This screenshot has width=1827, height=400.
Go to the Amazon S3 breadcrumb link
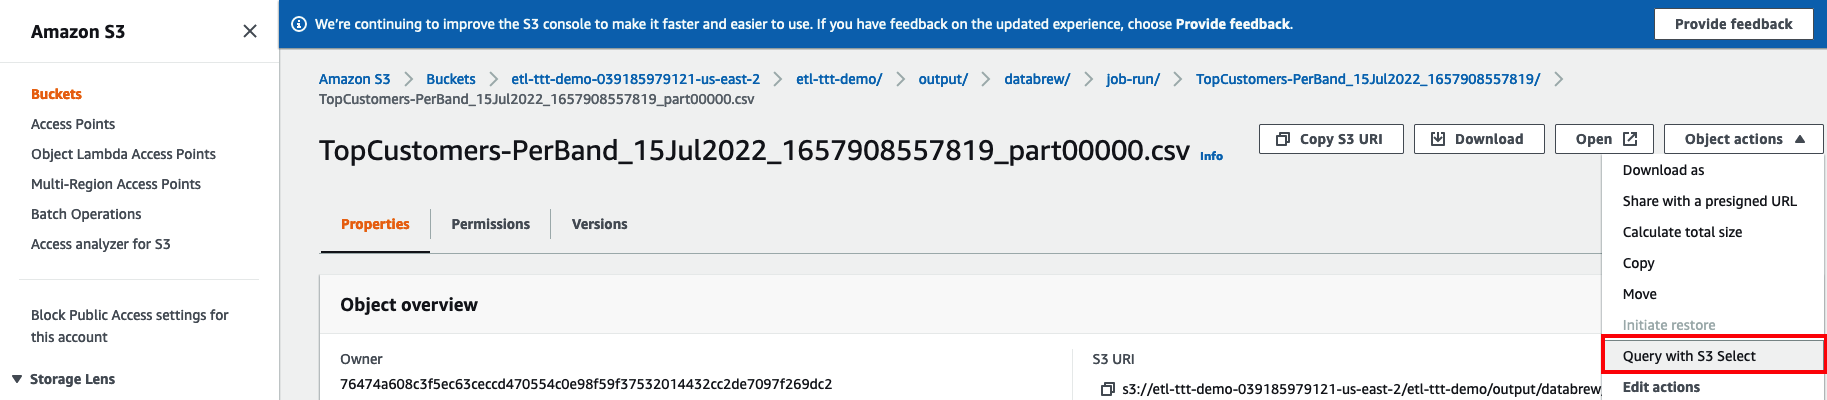tap(354, 79)
